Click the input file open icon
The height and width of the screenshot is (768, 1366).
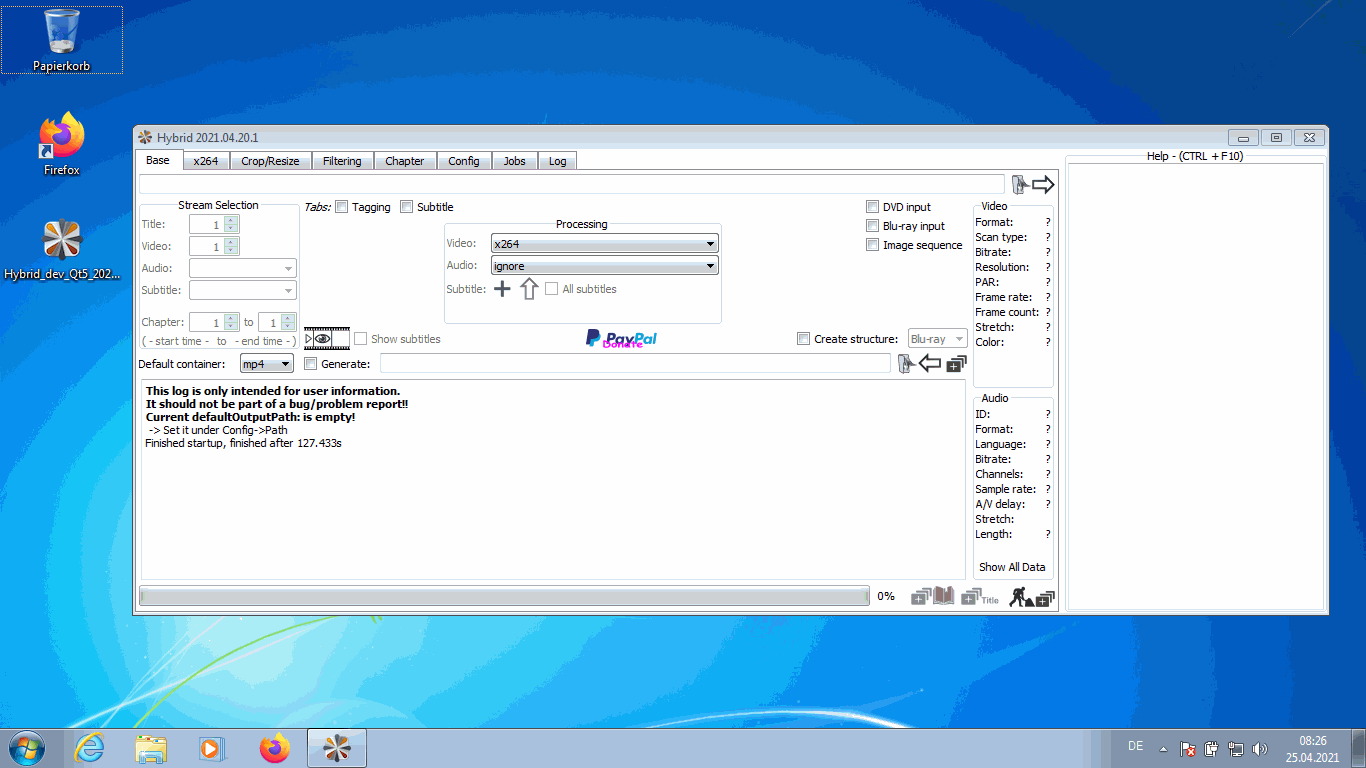tap(1019, 184)
